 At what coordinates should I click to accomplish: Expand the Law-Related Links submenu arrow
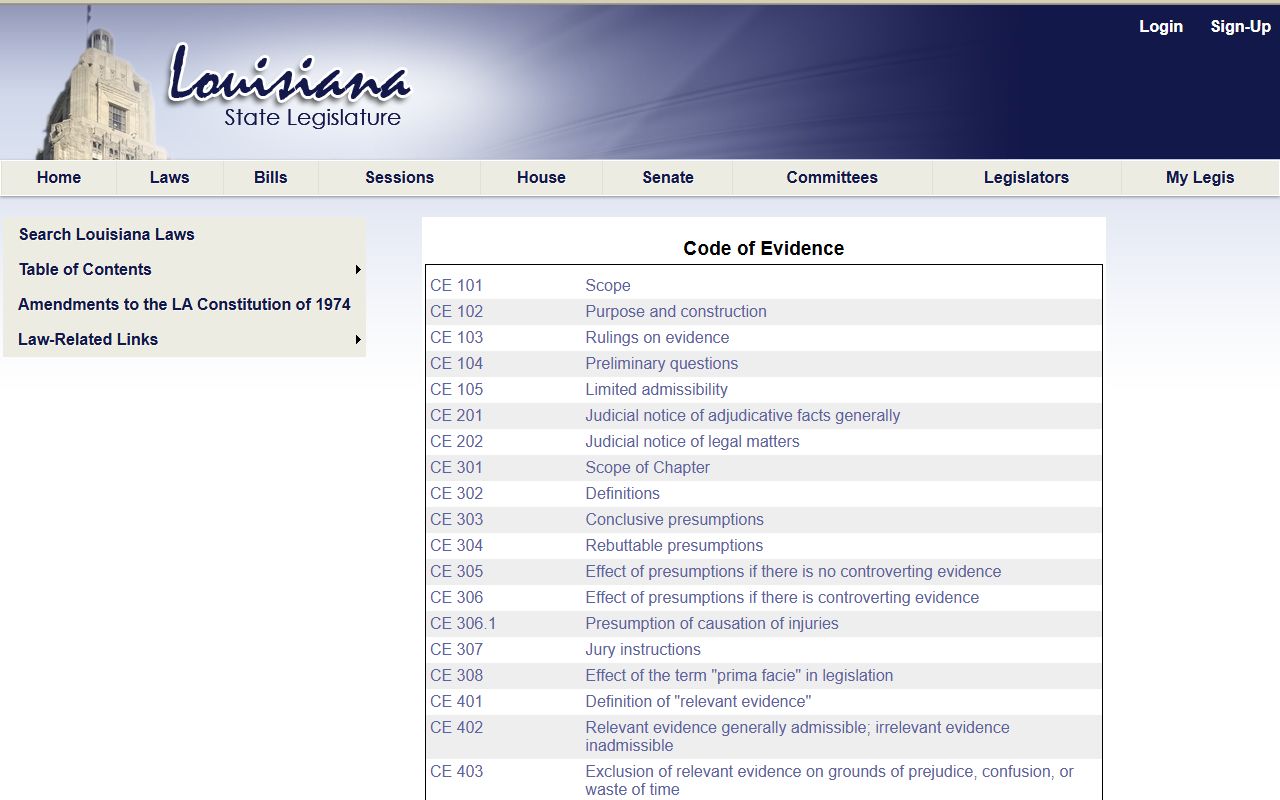pyautogui.click(x=358, y=340)
